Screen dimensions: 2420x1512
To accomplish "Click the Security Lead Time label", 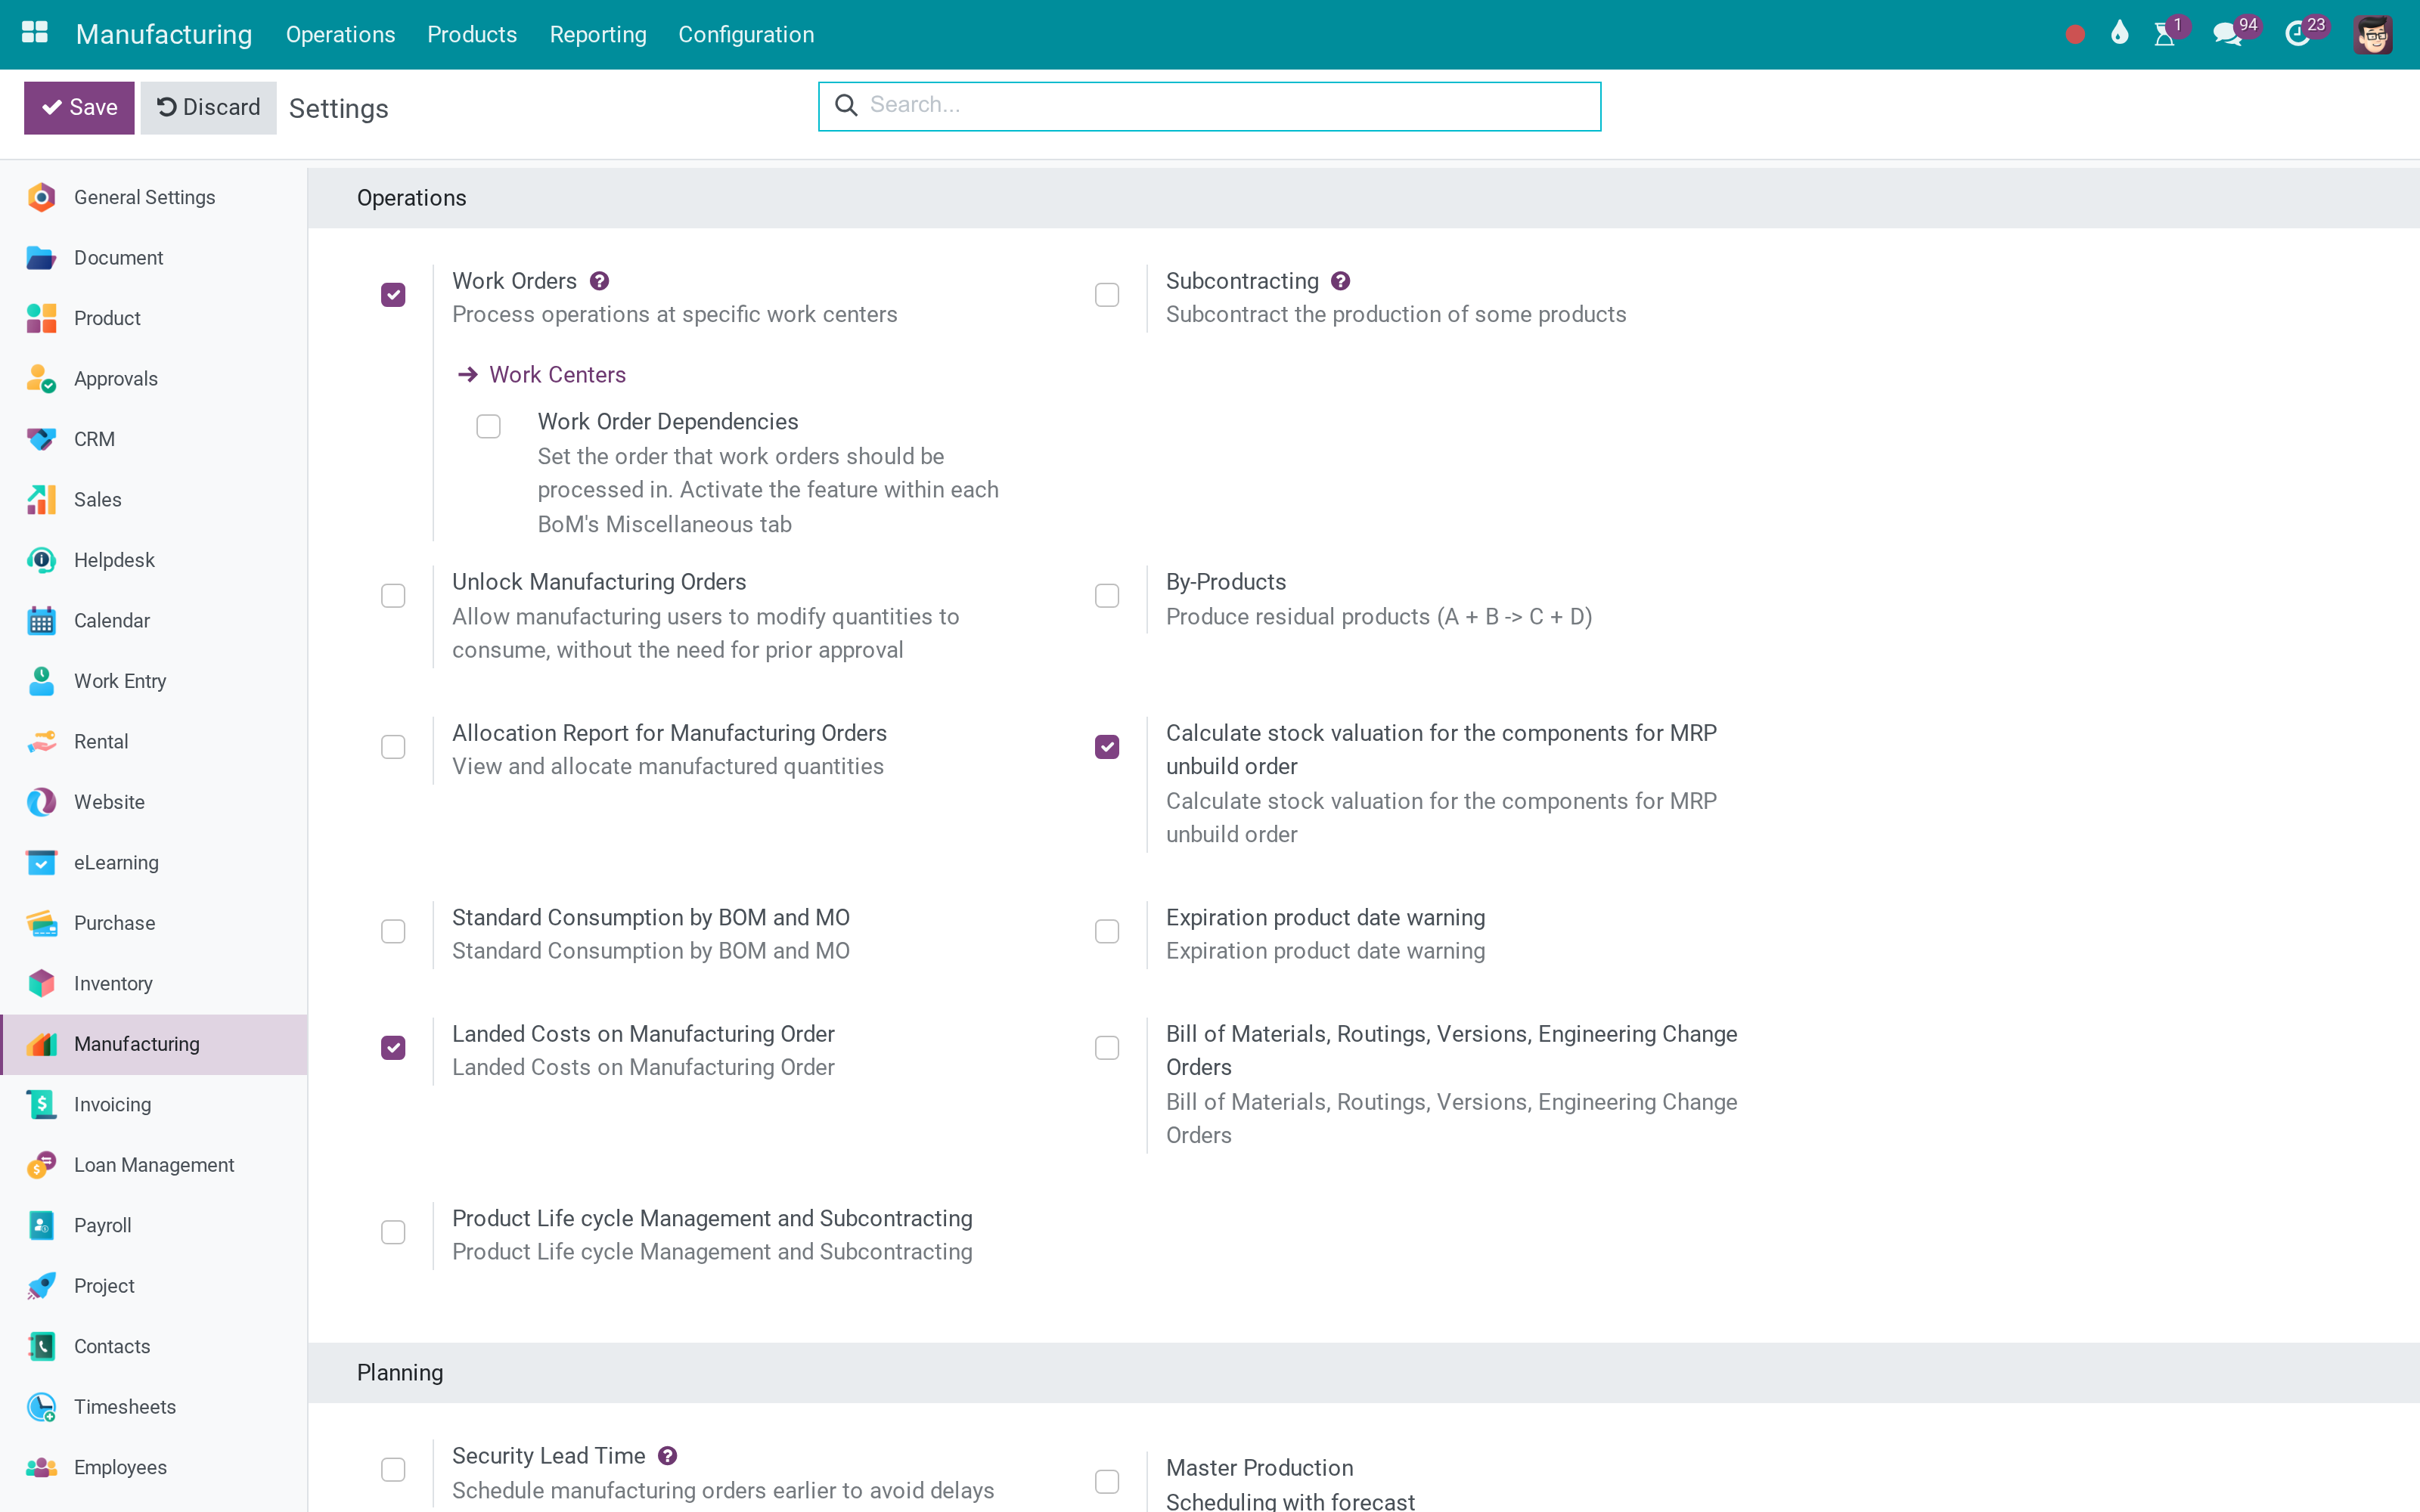I will (x=548, y=1456).
